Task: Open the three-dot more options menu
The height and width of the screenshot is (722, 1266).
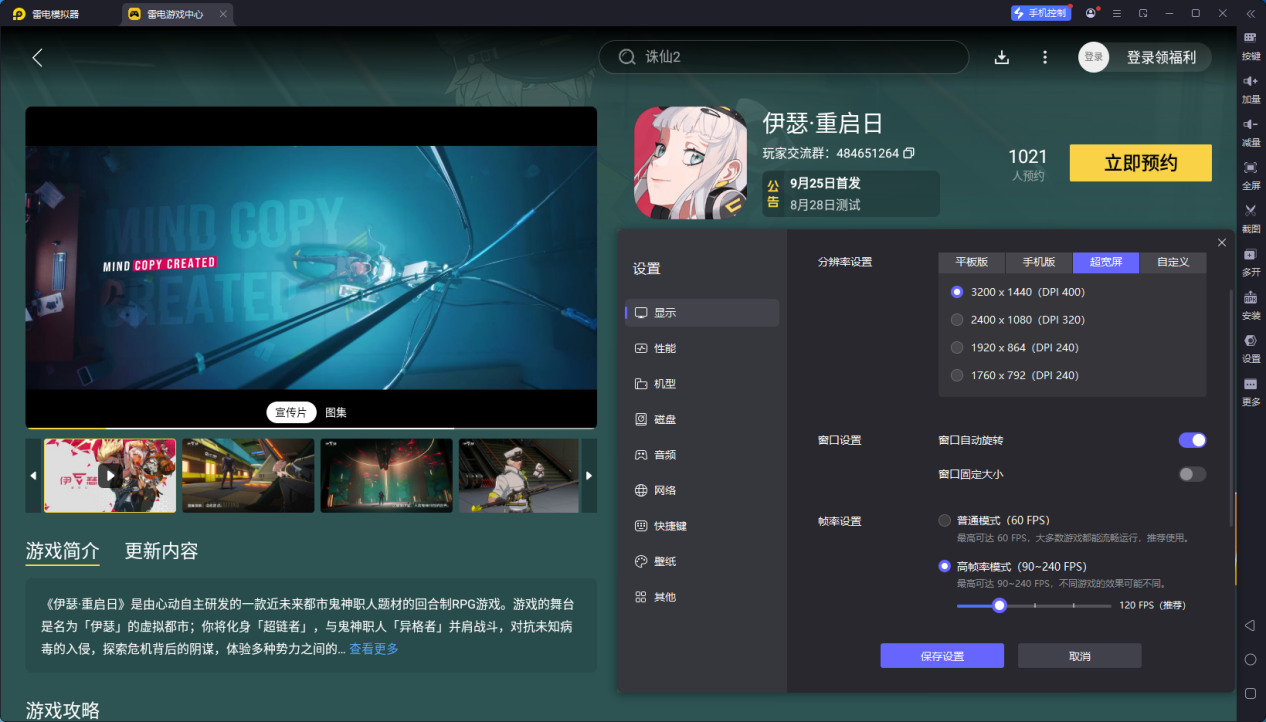Action: point(1045,57)
